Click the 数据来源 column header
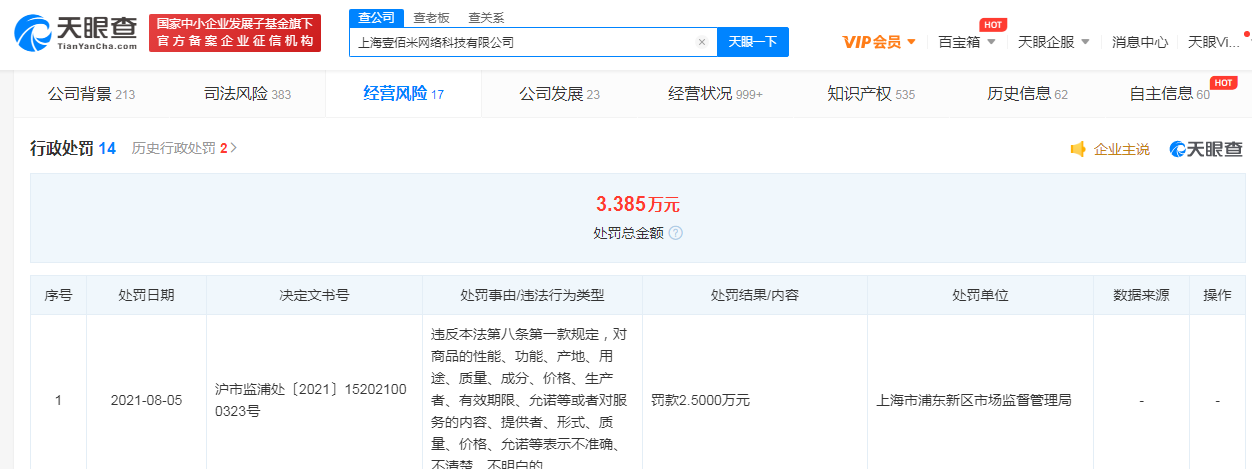Screen dimensions: 1252x469 point(1141,295)
